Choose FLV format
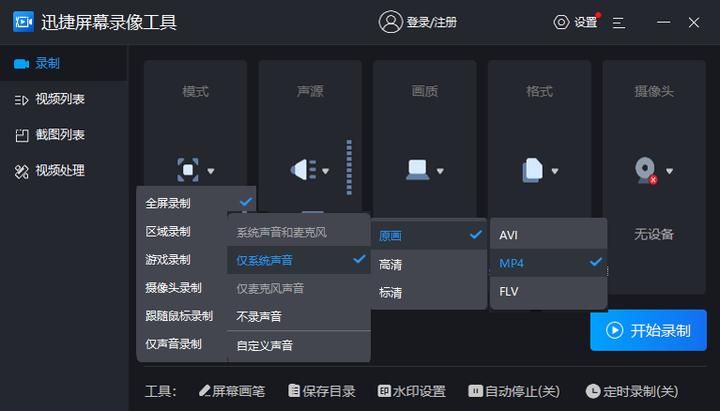The image size is (720, 411). coord(549,291)
